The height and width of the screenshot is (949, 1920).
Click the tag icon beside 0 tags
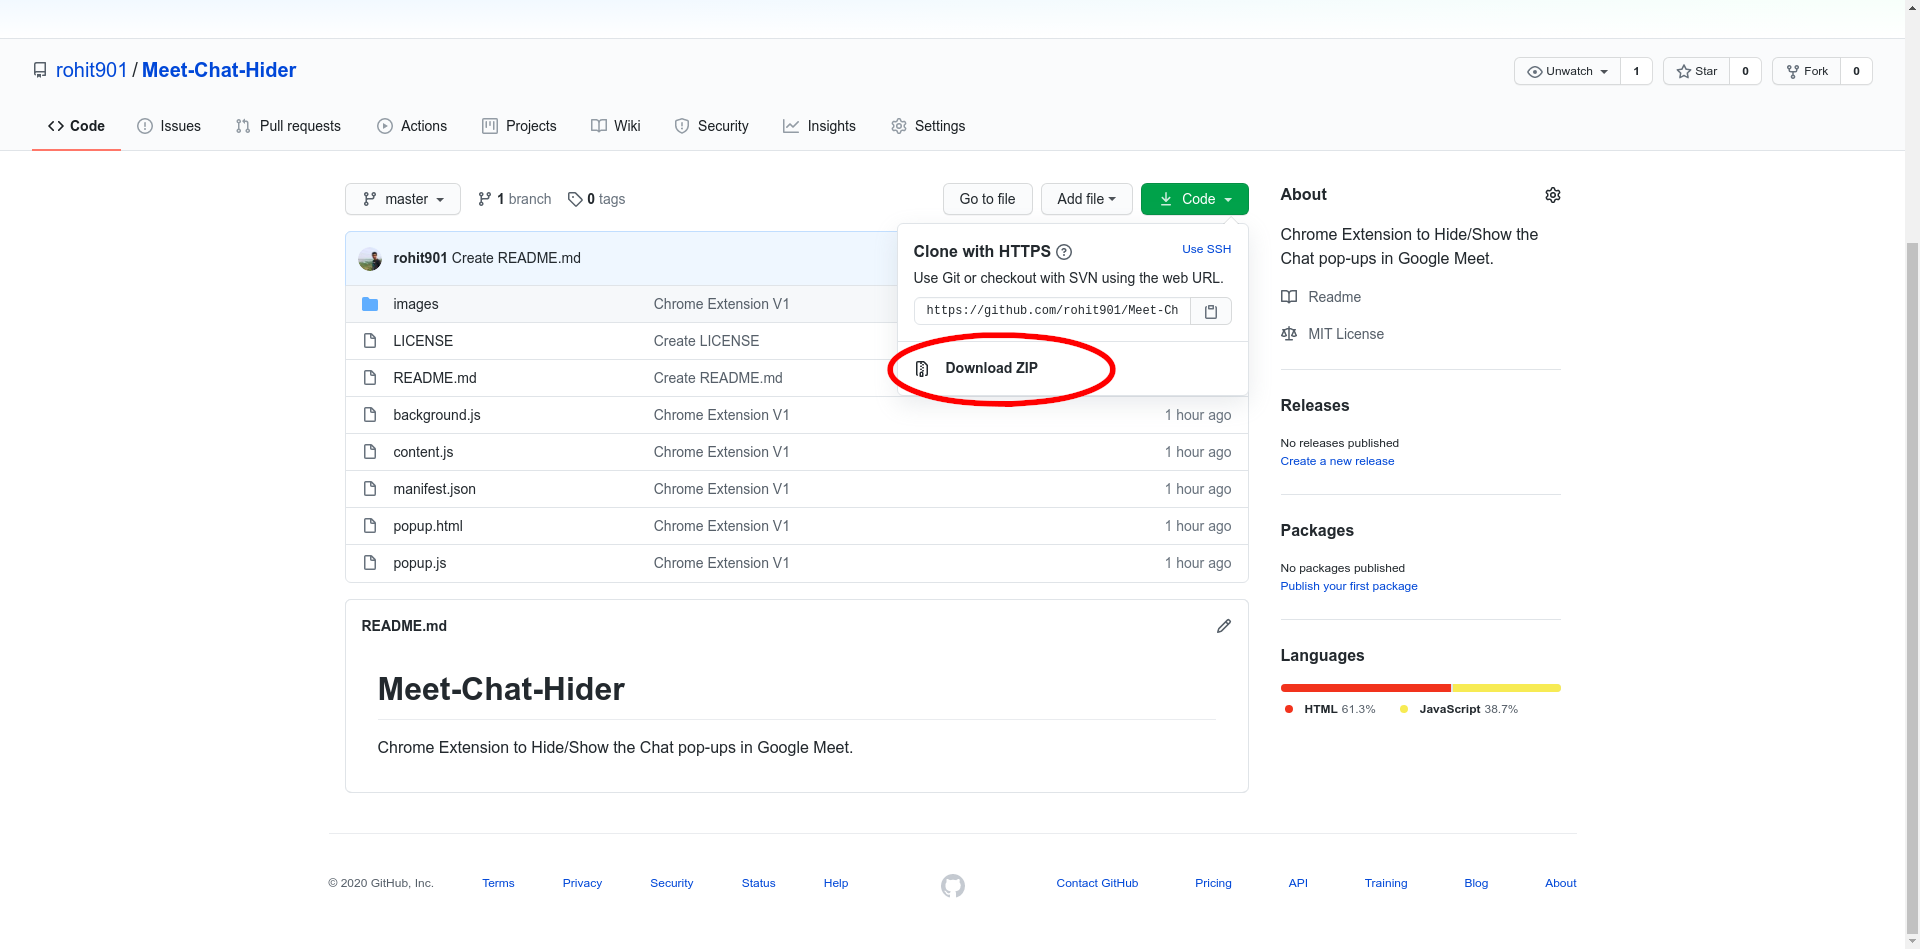[x=575, y=199]
